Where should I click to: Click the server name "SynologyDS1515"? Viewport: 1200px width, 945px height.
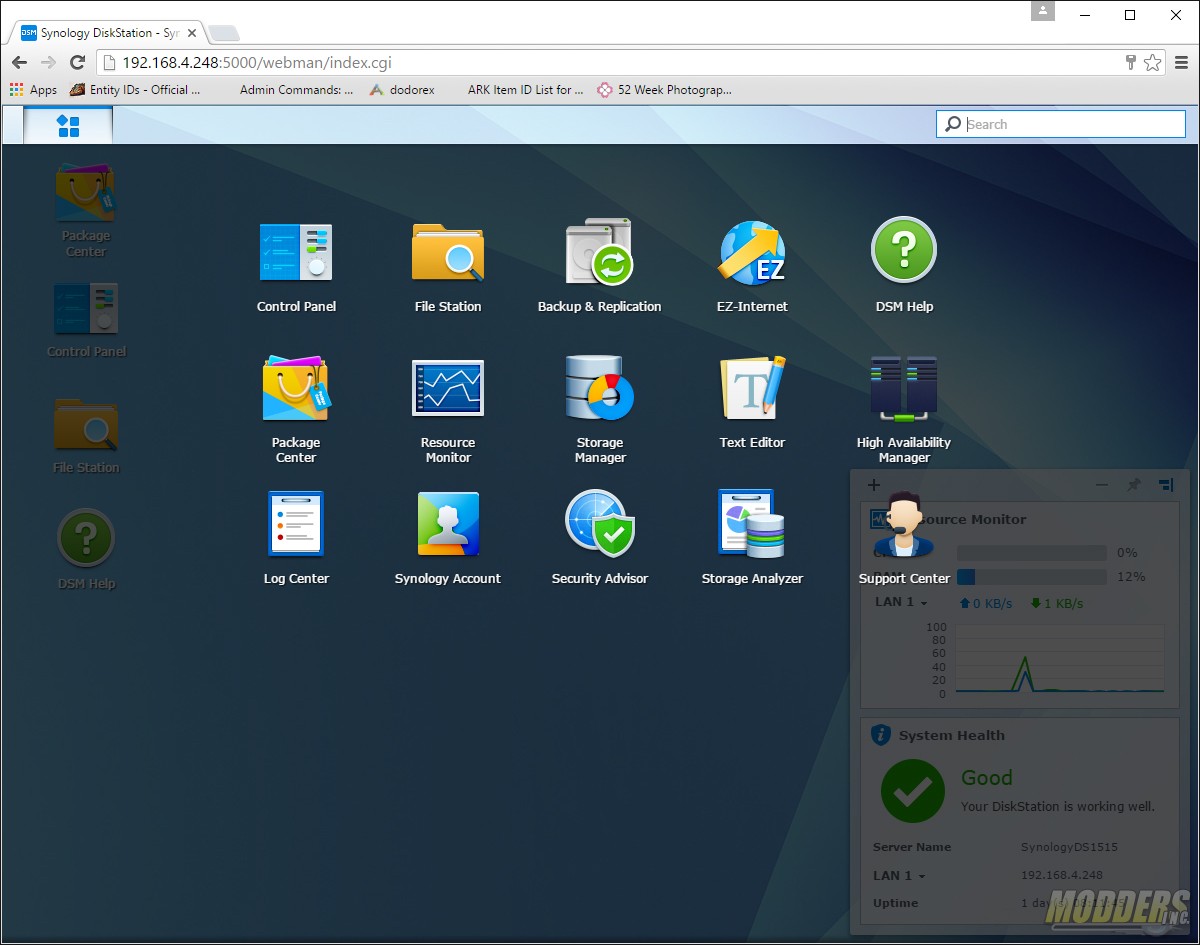coord(1069,847)
